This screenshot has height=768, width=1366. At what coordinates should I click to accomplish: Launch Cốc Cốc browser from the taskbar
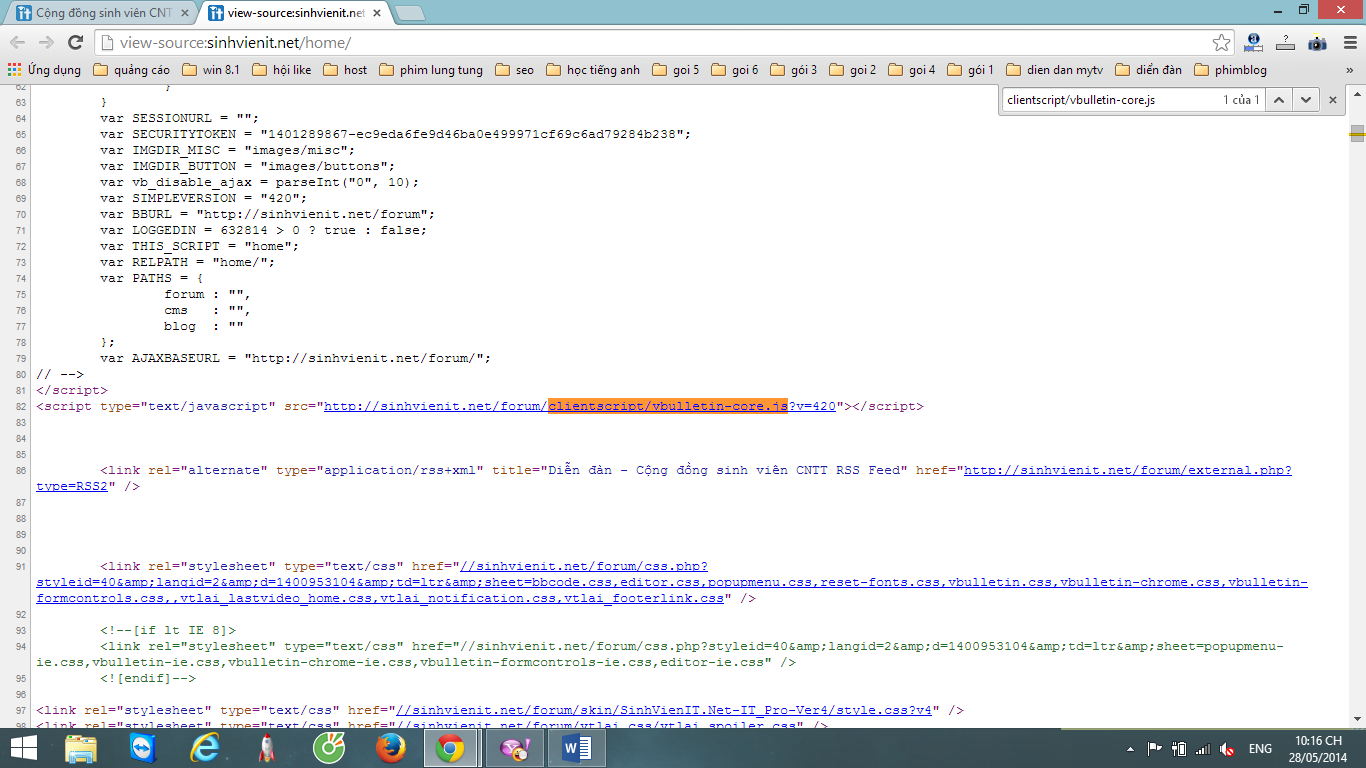point(329,748)
